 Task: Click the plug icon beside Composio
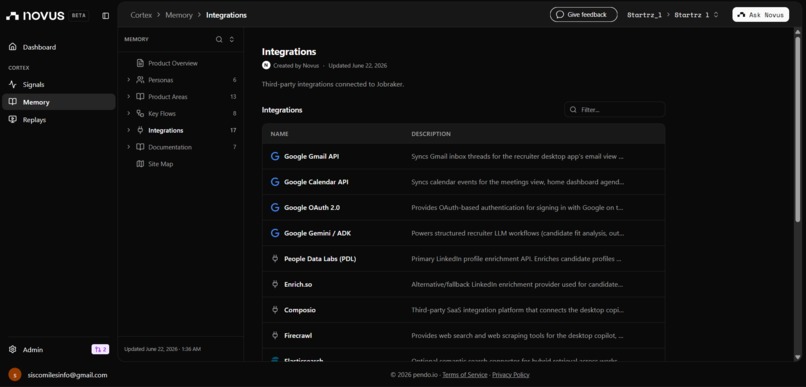click(274, 310)
